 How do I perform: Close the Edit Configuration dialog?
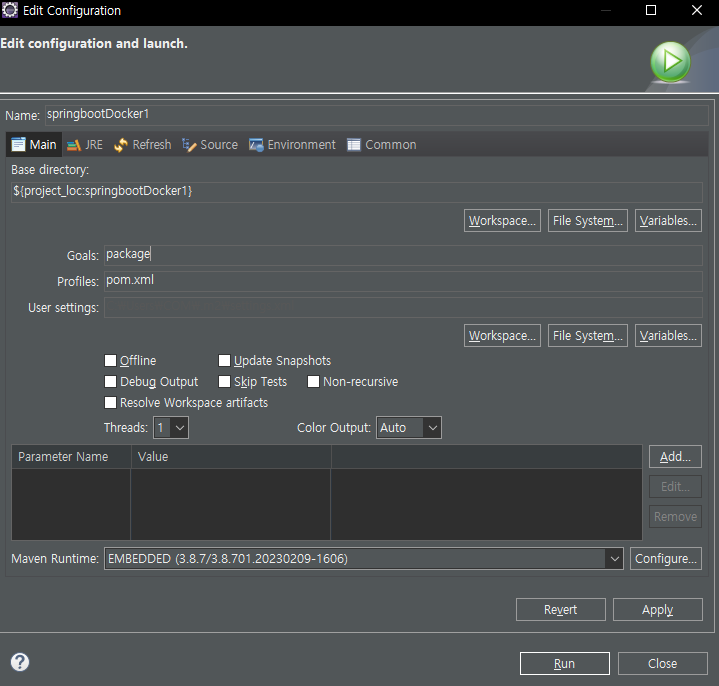click(663, 664)
